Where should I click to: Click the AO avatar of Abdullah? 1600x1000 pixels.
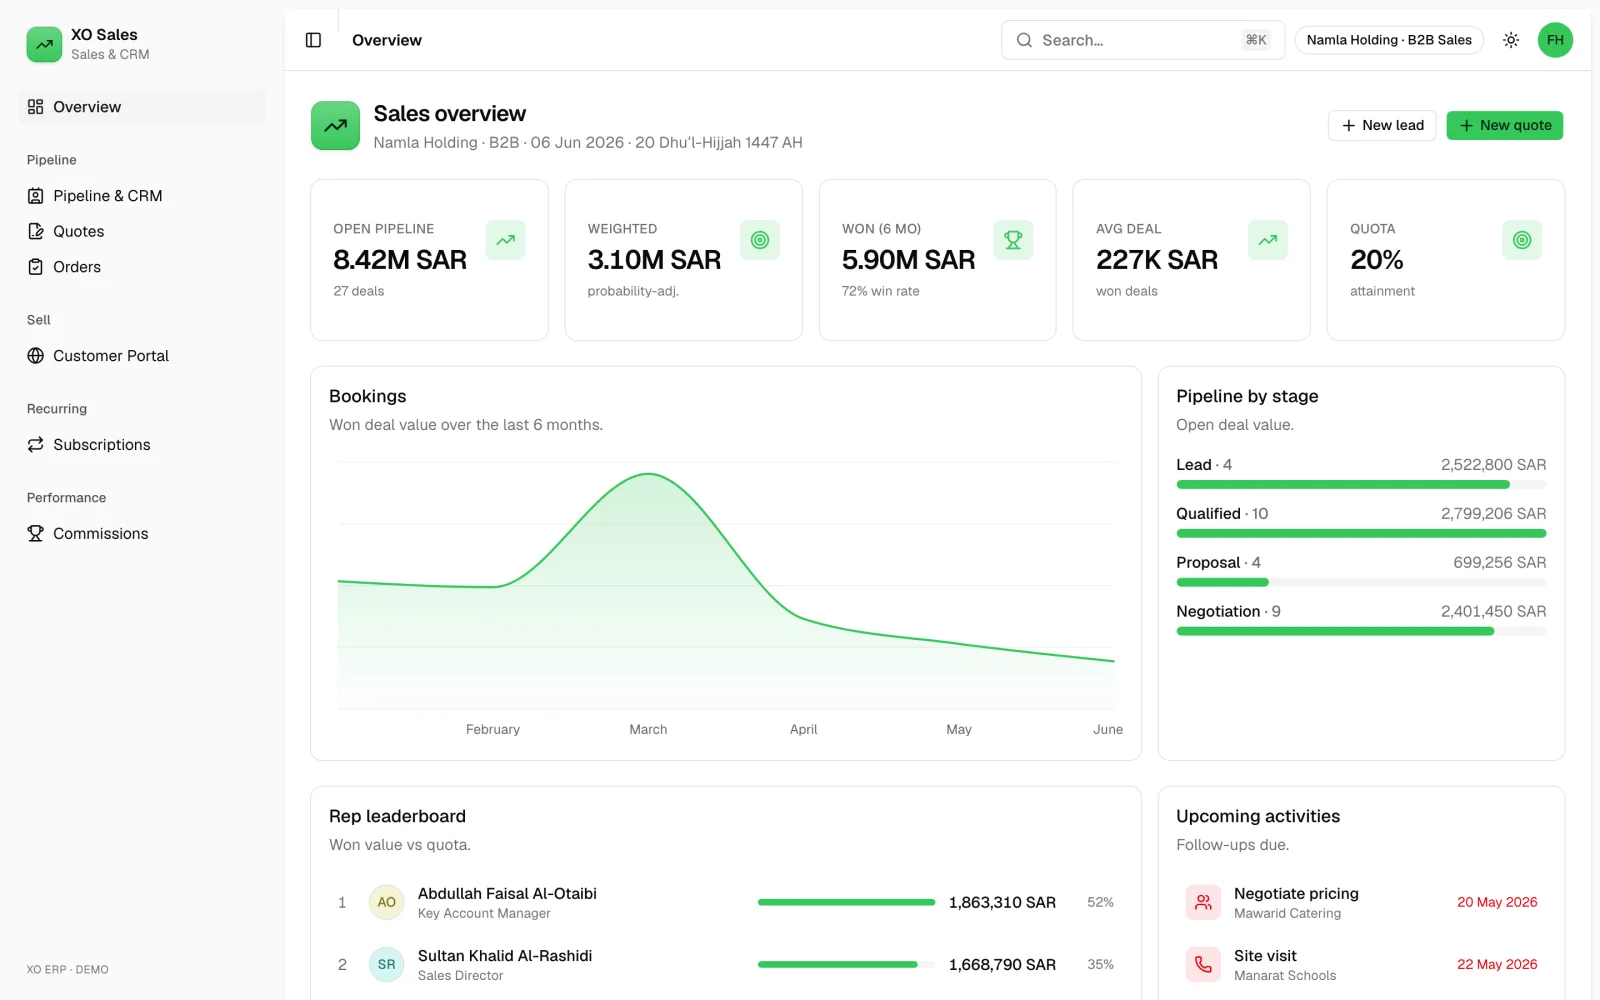[x=386, y=902]
